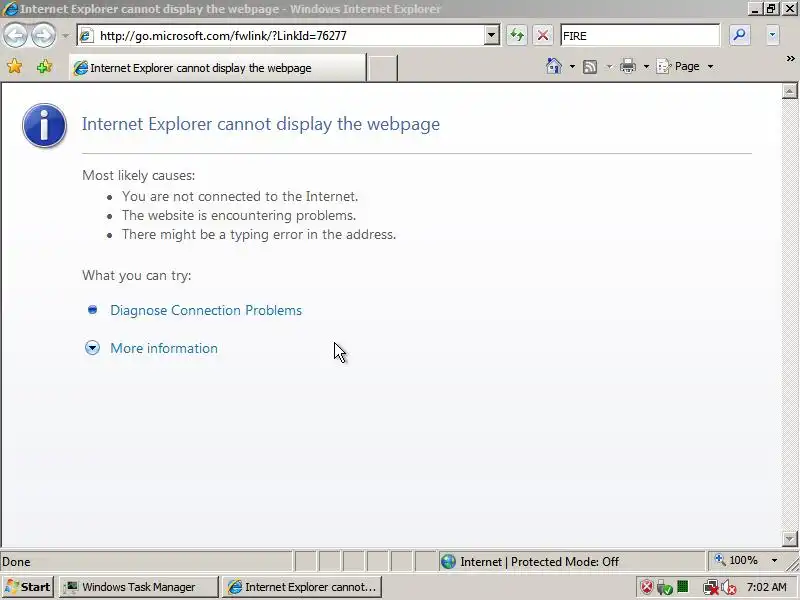Refresh the page with green arrows icon
Image resolution: width=800 pixels, height=600 pixels.
pyautogui.click(x=517, y=35)
